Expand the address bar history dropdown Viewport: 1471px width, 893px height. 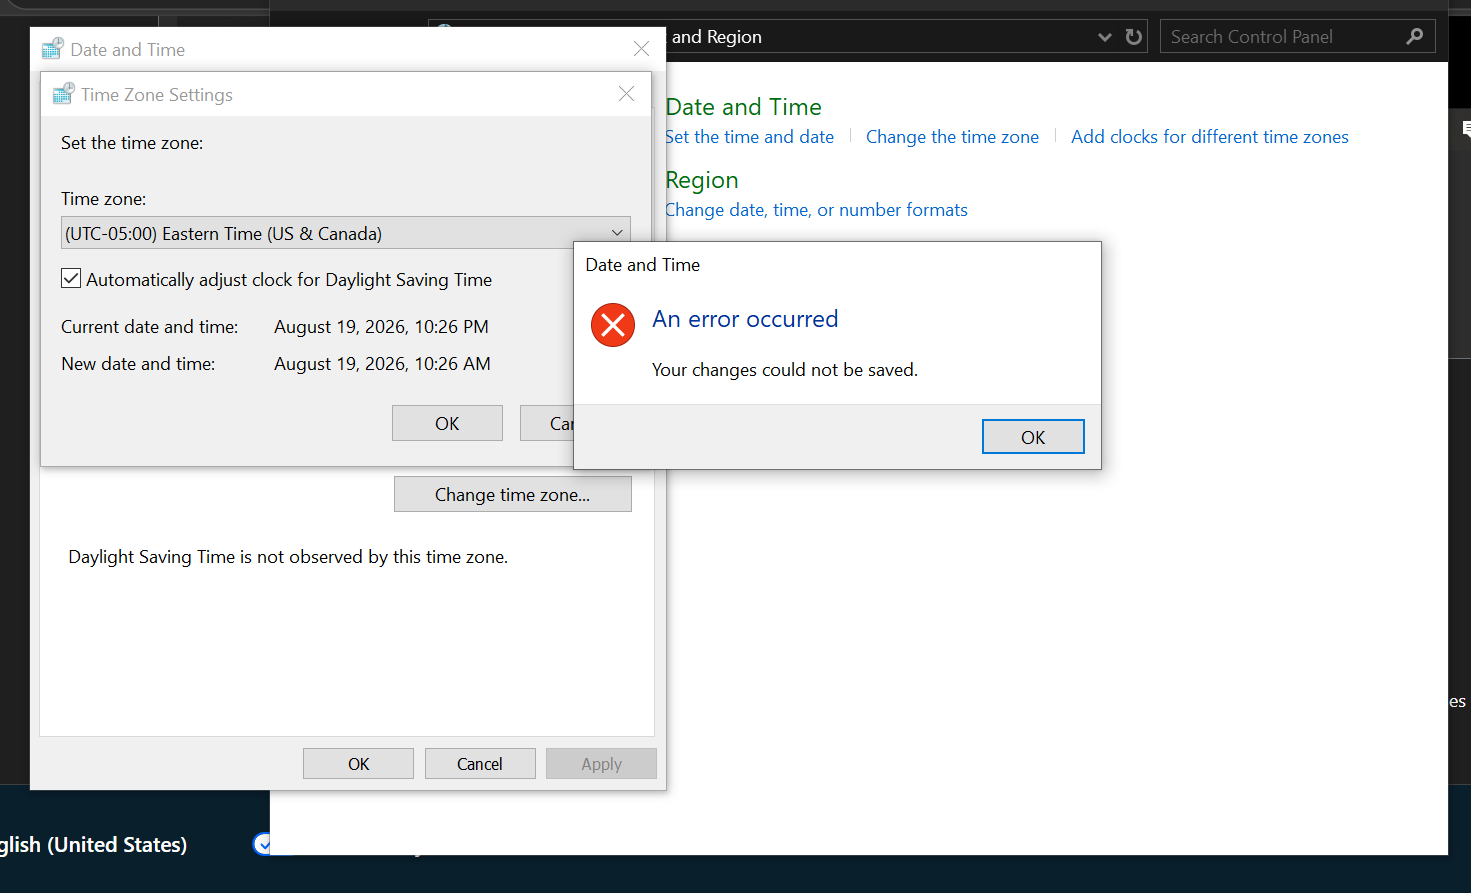(1105, 37)
